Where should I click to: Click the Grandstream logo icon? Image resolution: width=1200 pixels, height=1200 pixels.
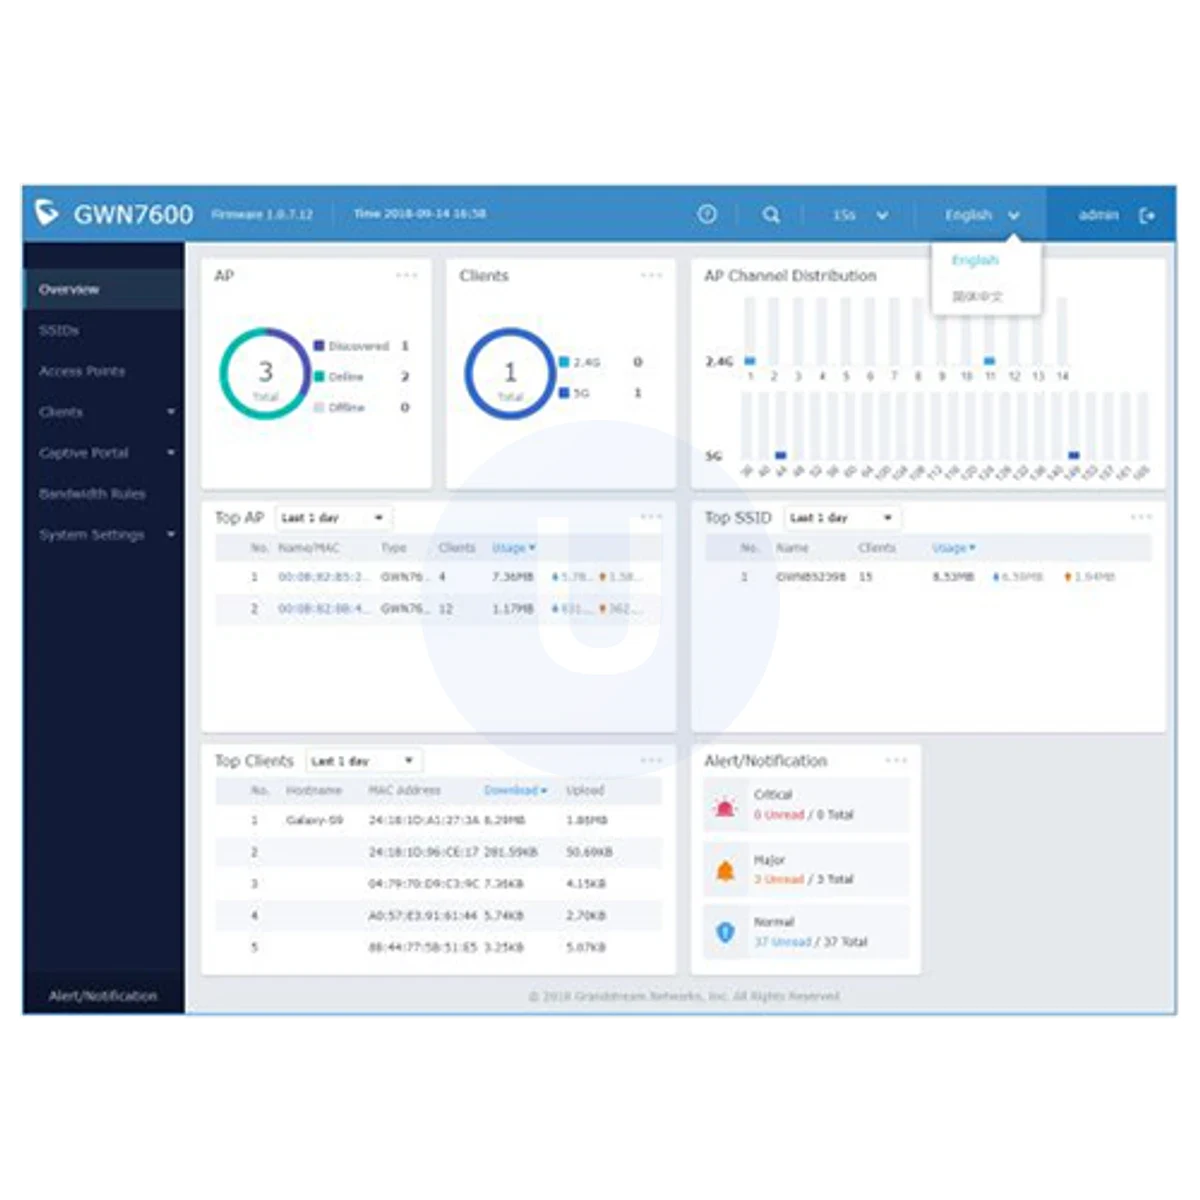point(47,213)
